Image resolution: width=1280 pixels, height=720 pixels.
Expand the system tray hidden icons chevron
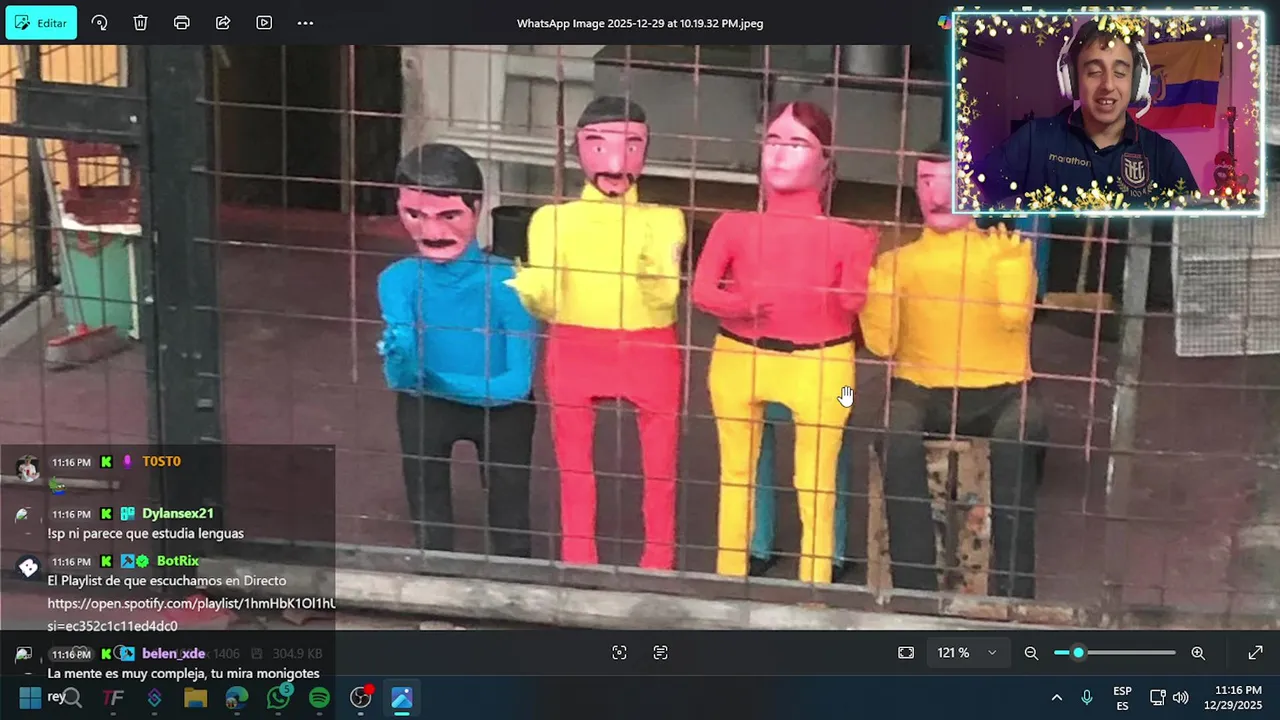[1056, 698]
